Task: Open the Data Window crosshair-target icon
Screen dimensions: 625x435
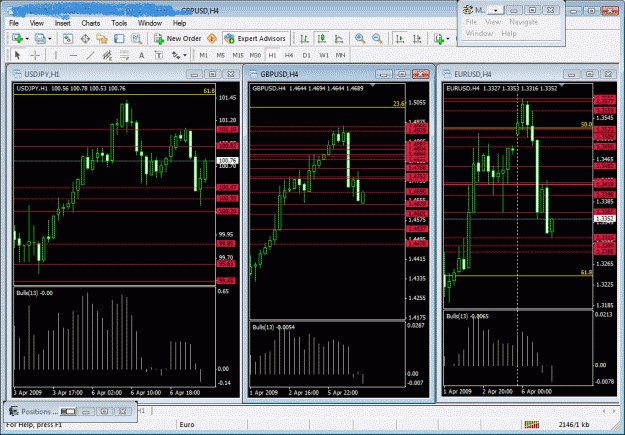Action: pyautogui.click(x=85, y=39)
